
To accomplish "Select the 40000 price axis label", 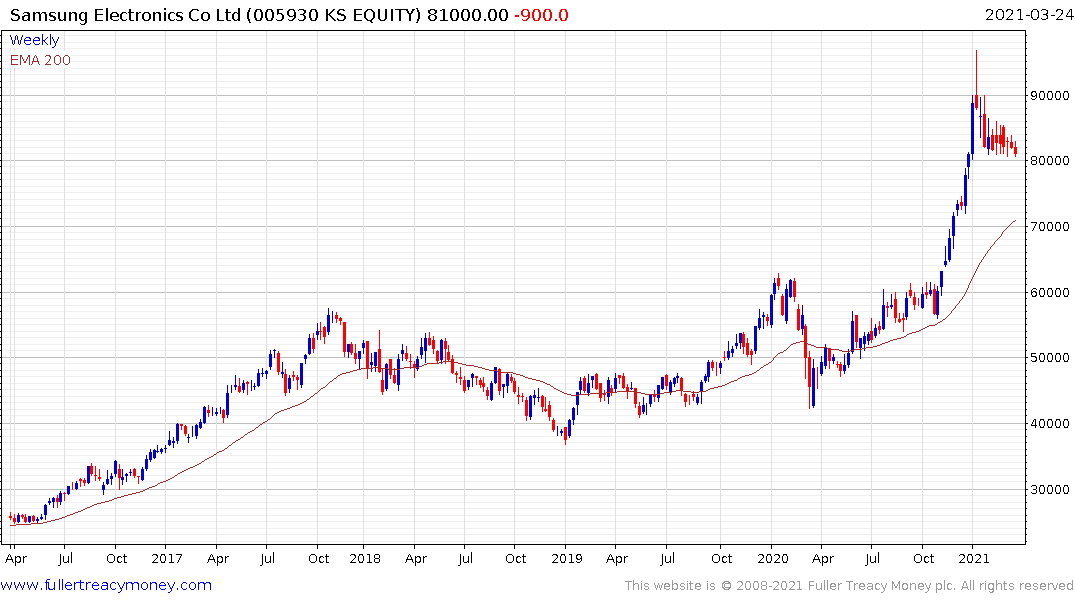I will click(1050, 423).
